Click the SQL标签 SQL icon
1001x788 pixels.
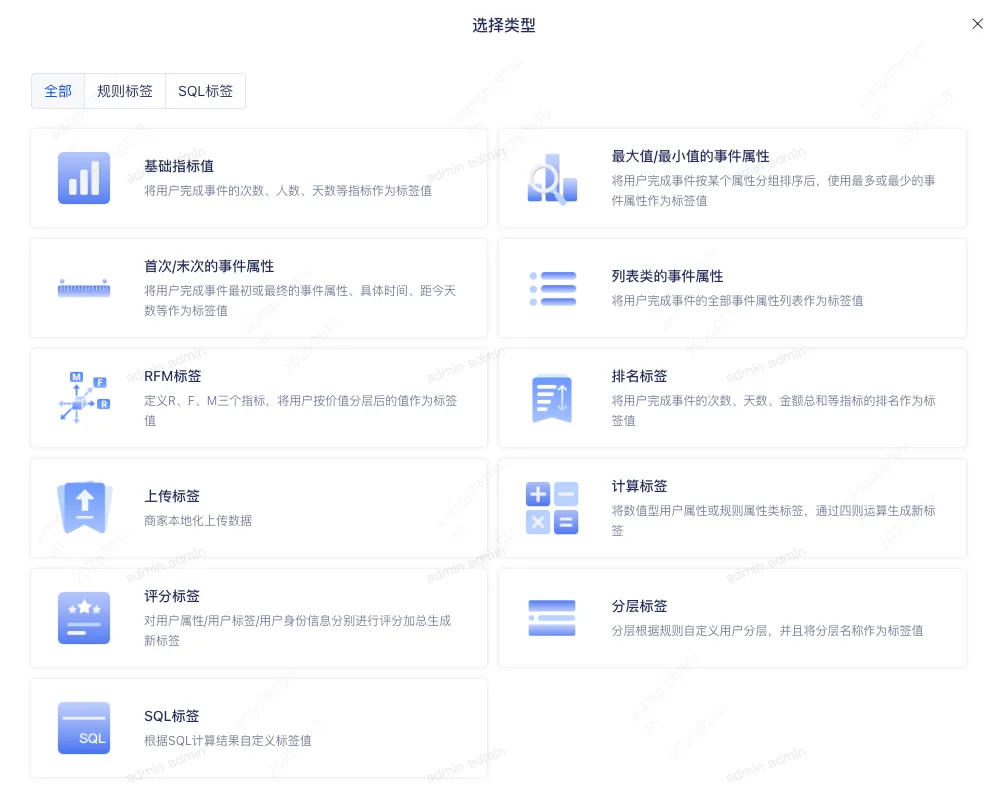pyautogui.click(x=84, y=728)
